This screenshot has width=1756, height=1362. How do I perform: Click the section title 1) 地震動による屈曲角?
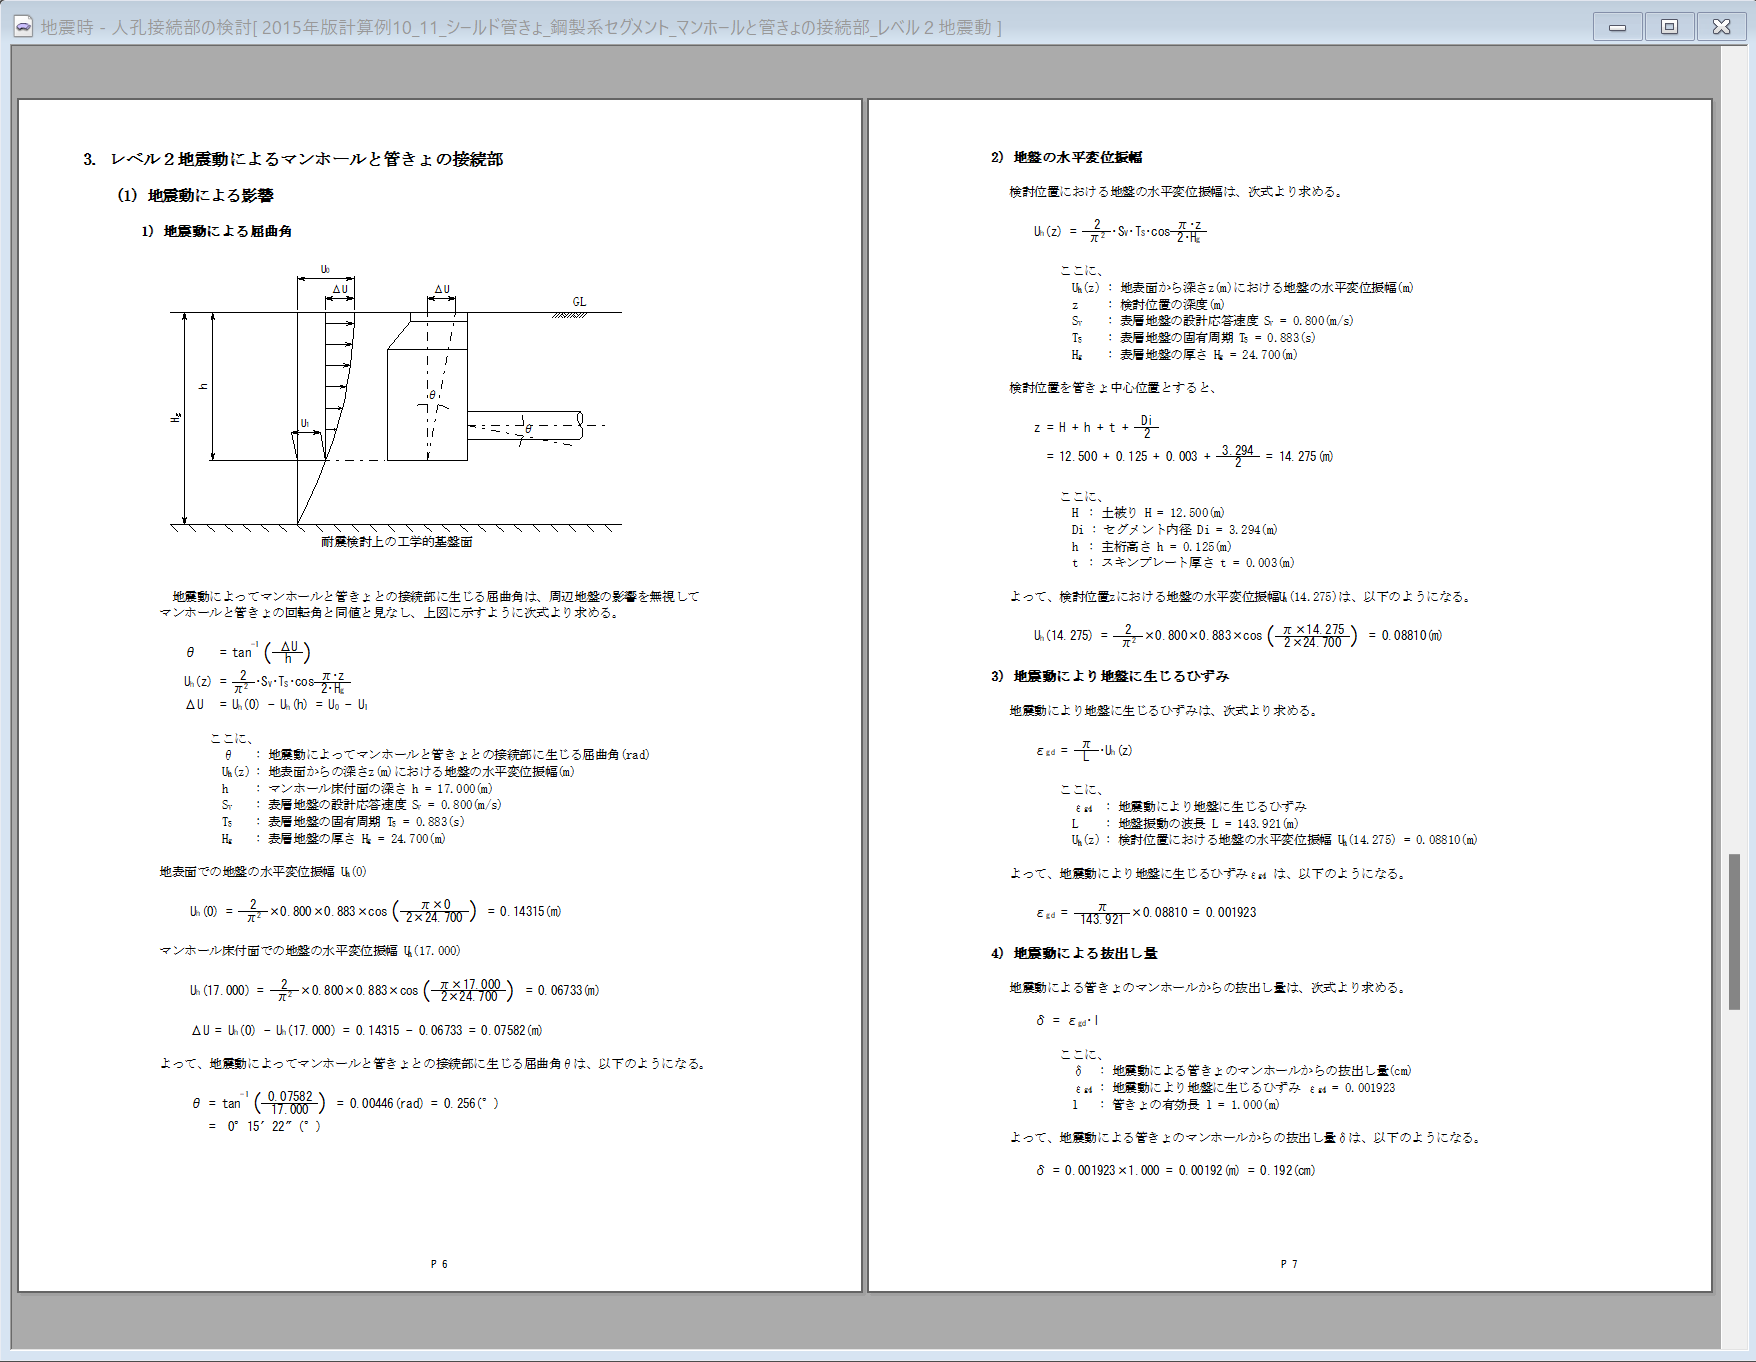click(x=217, y=231)
